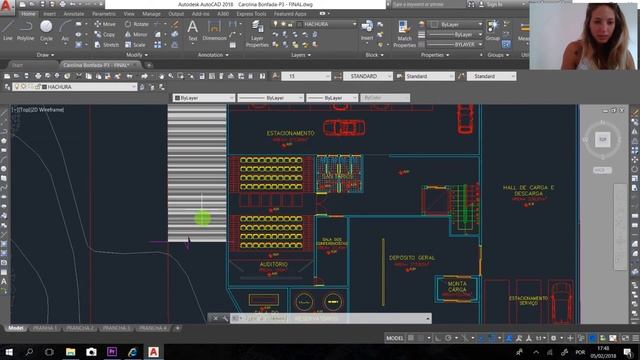Expand the Block panel
The image size is (640, 360).
pos(374,55)
